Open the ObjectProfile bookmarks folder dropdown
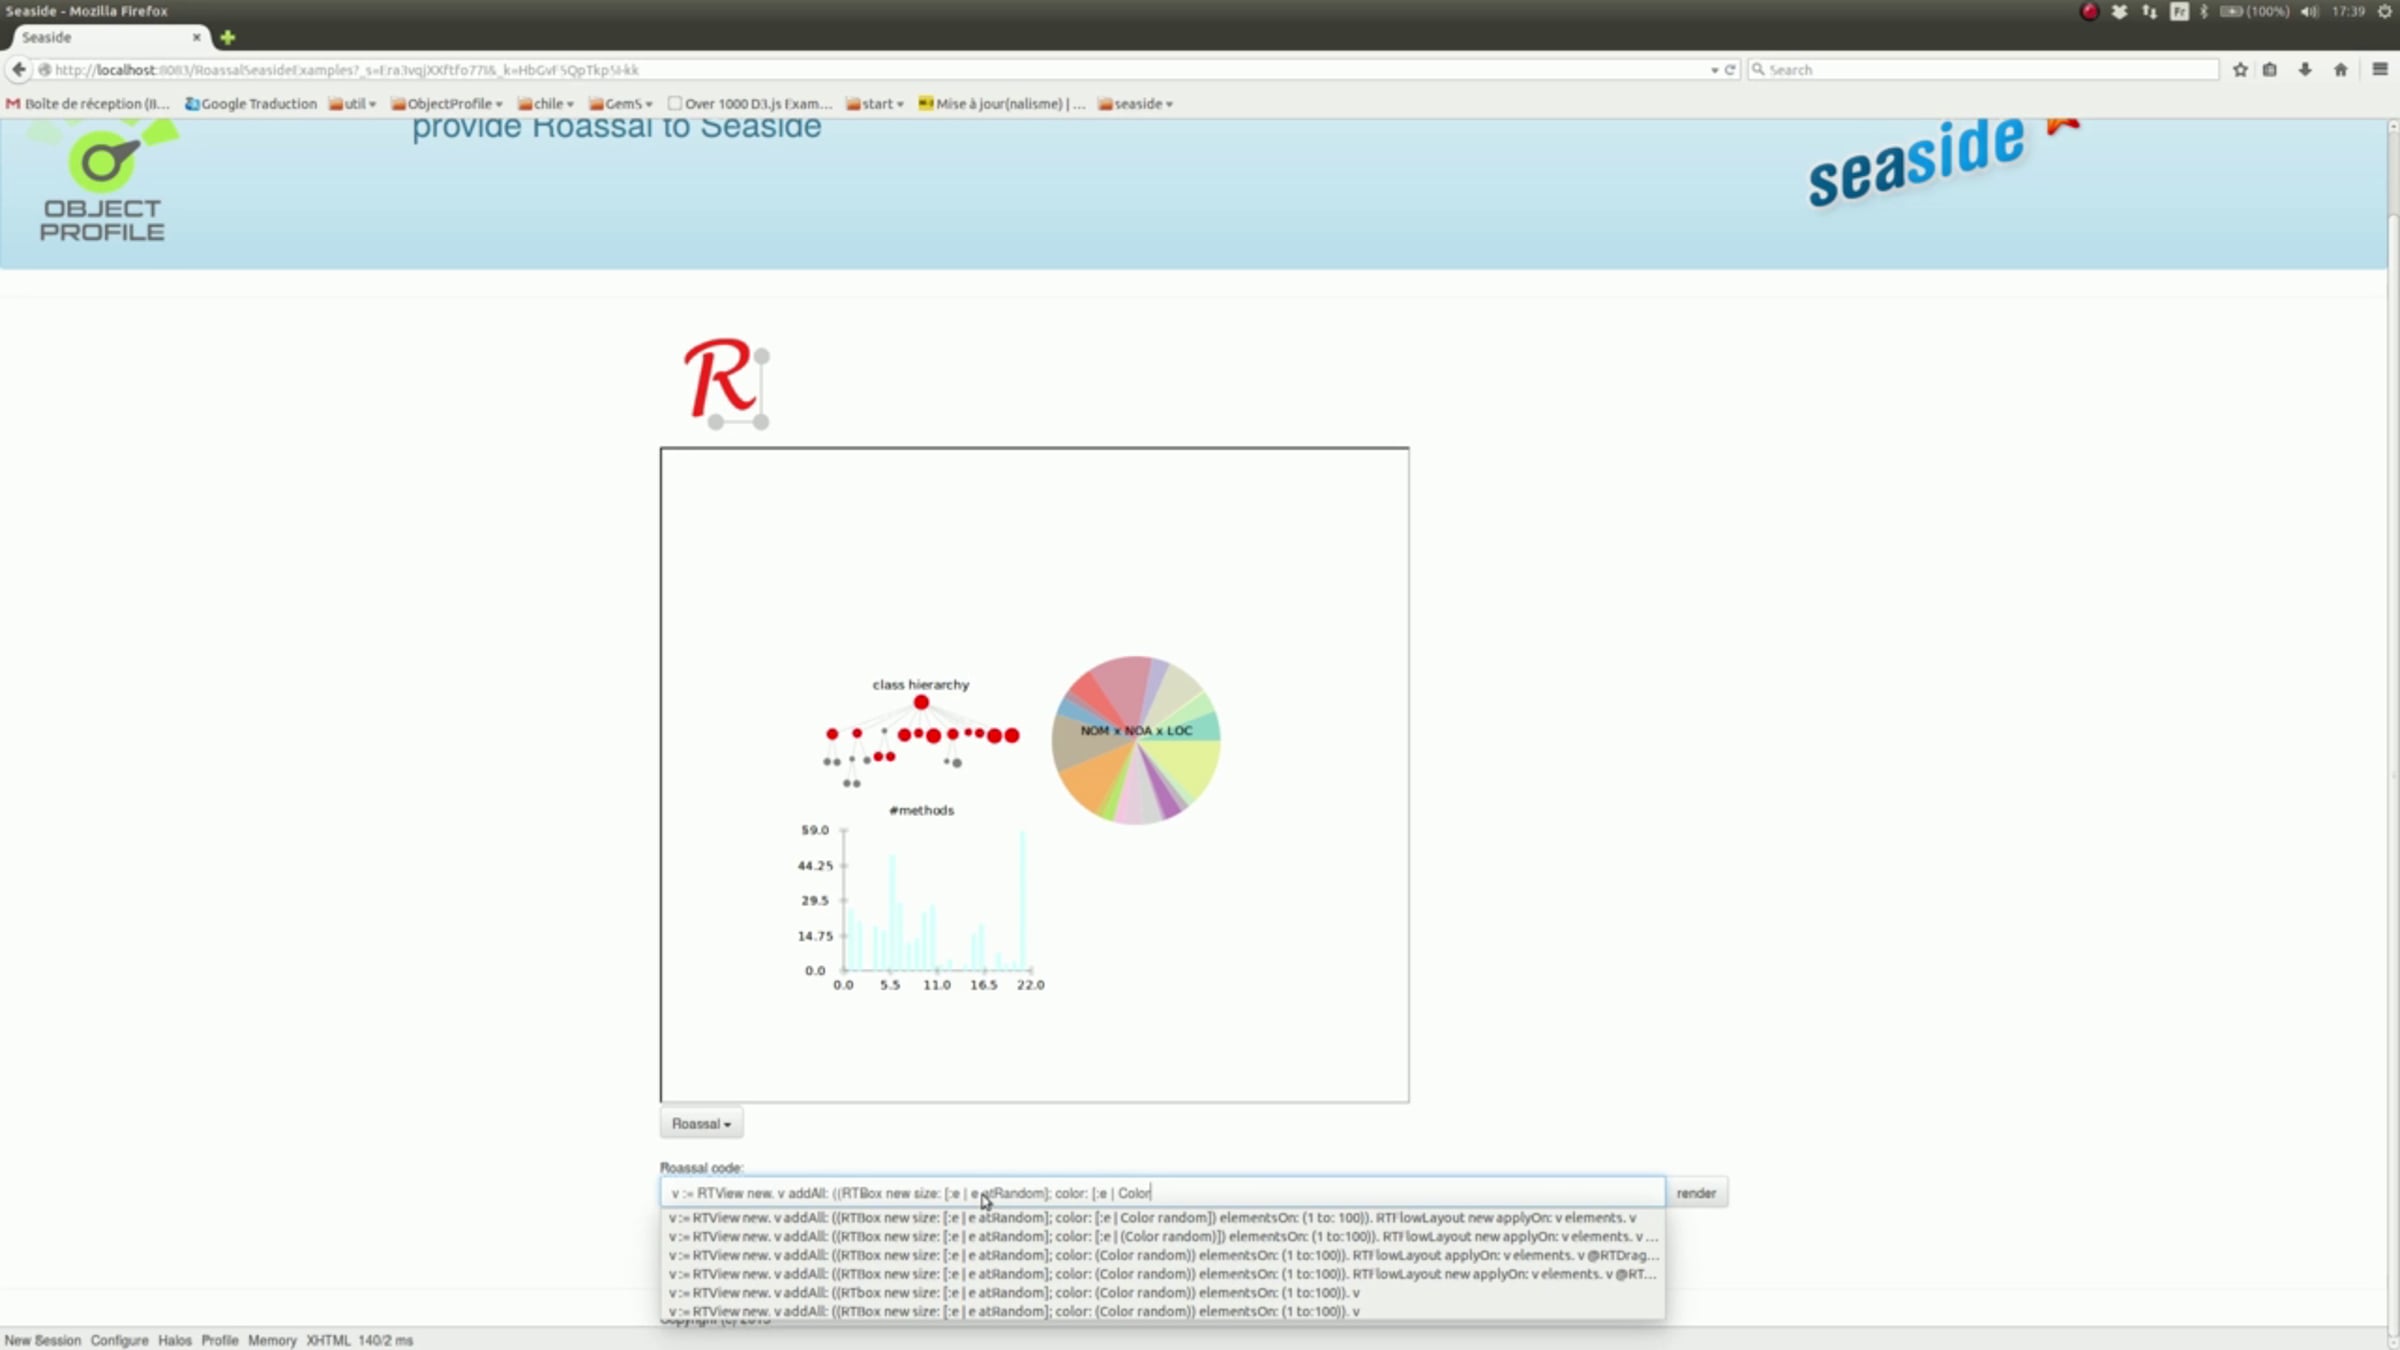The width and height of the screenshot is (2400, 1350). (x=447, y=103)
